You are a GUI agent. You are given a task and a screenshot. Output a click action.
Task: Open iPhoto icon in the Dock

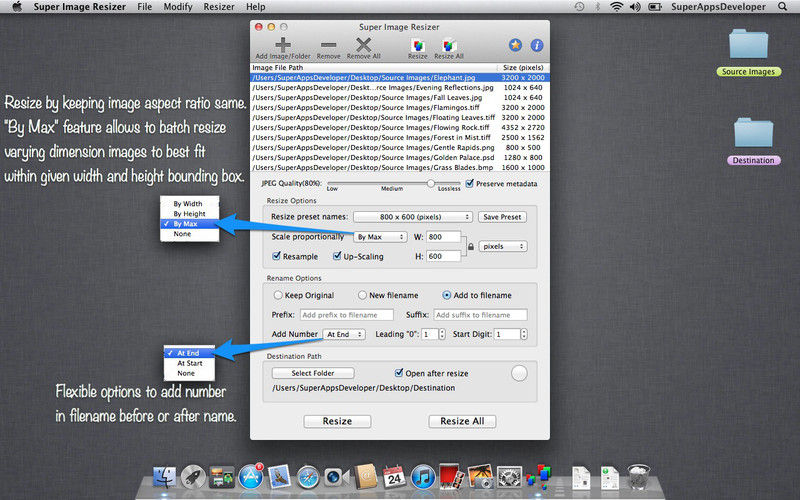(x=480, y=477)
